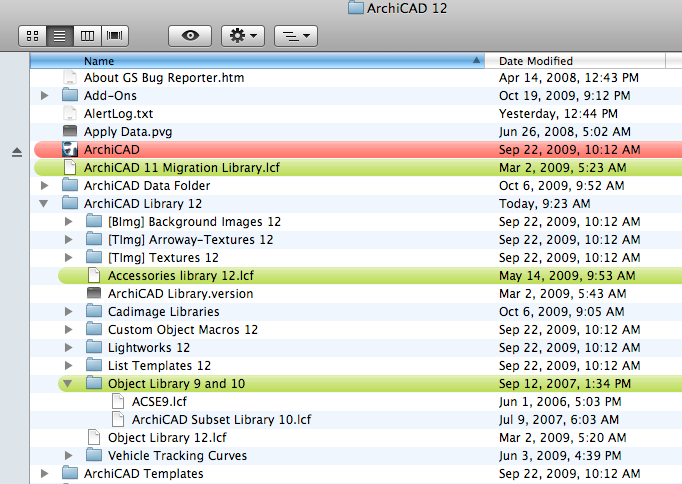Click the Quick Look eye button
Image resolution: width=682 pixels, height=484 pixels.
(x=190, y=36)
